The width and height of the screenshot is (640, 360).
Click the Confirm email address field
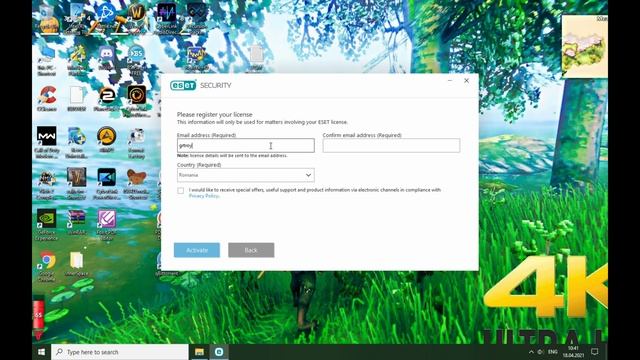click(x=391, y=145)
